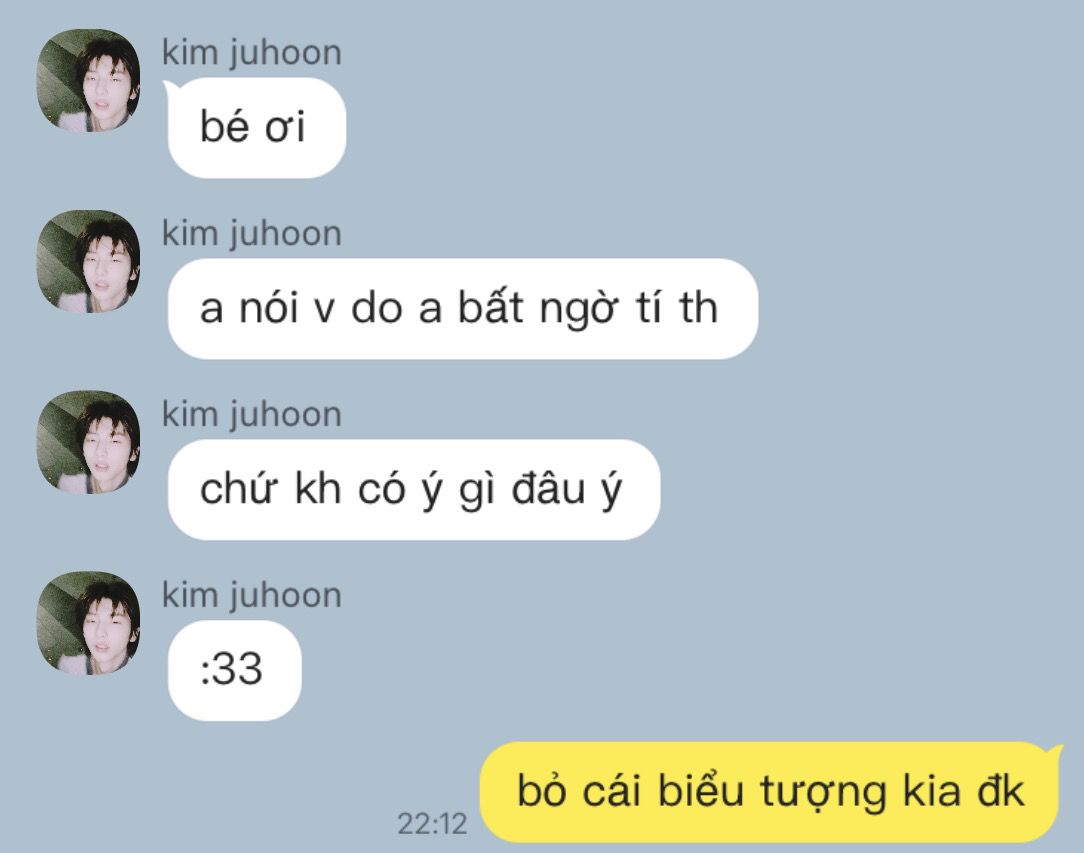Tap the ':33' message bubble

pos(234,671)
